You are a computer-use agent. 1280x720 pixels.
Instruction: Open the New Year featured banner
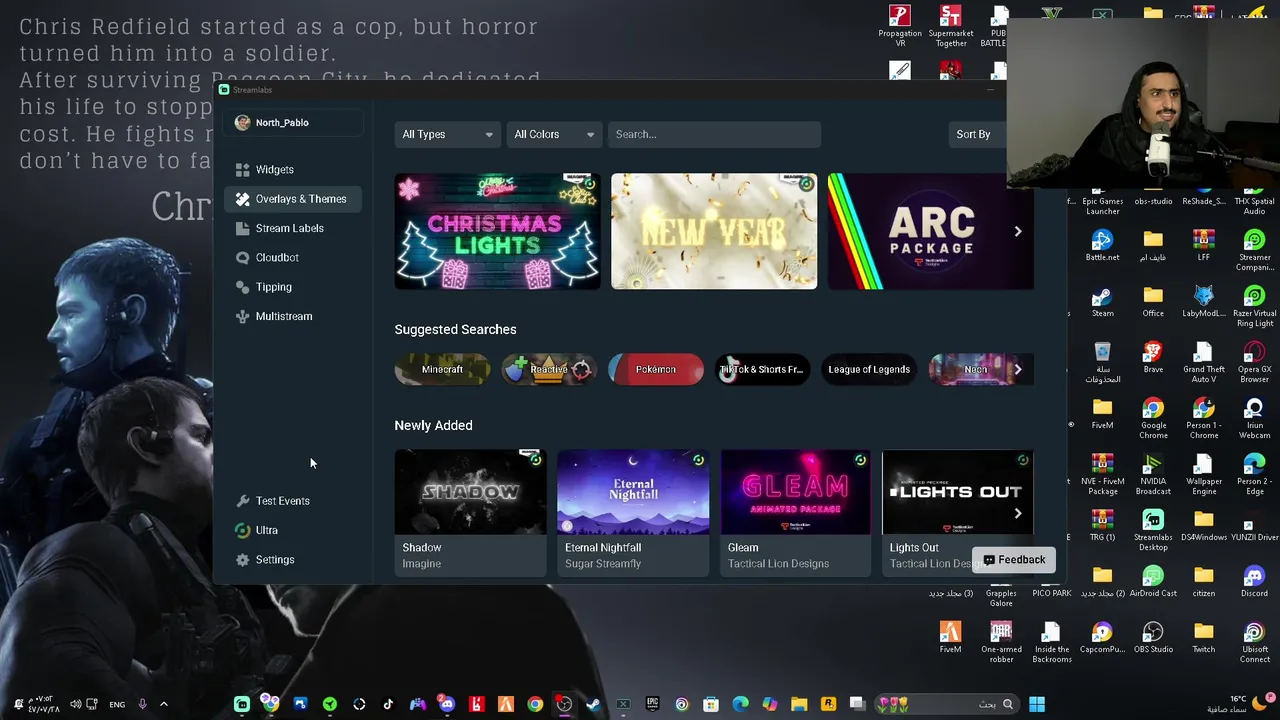pos(714,231)
